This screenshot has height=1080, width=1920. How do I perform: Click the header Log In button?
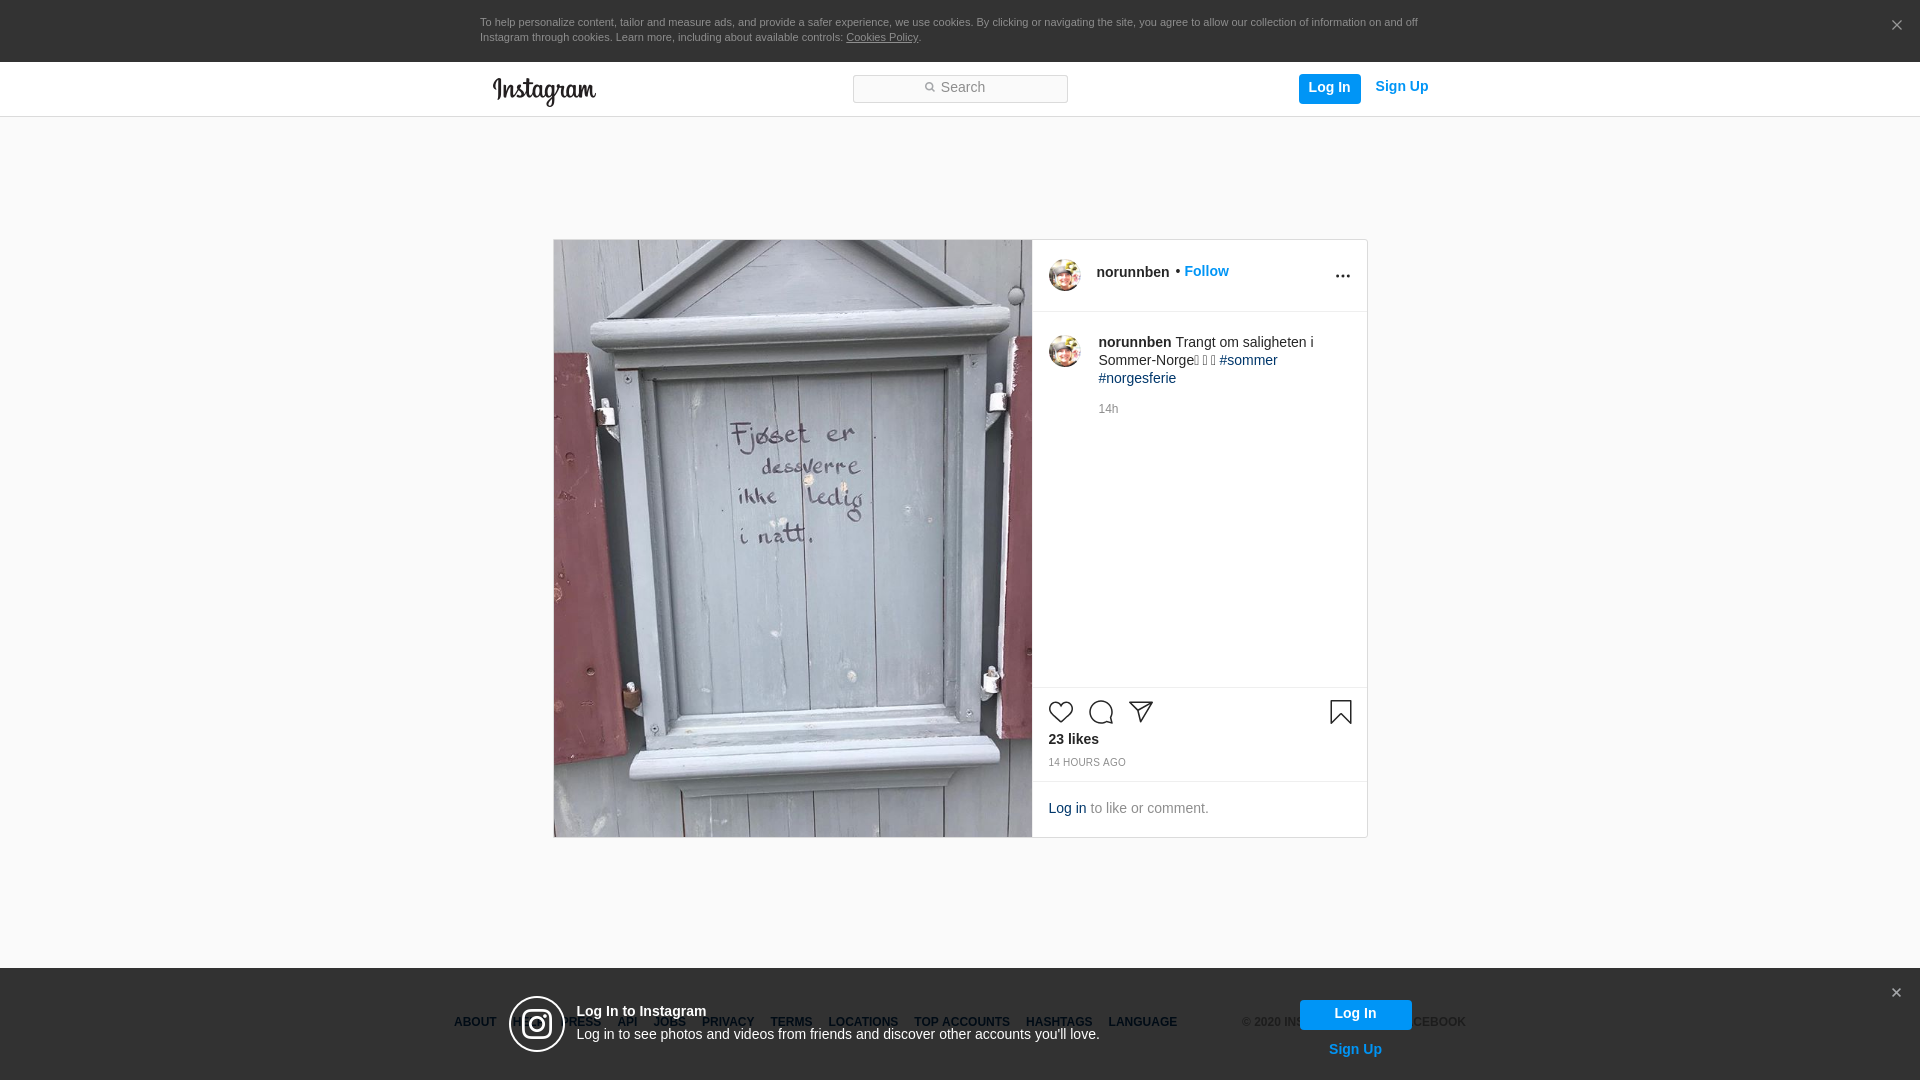1329,88
